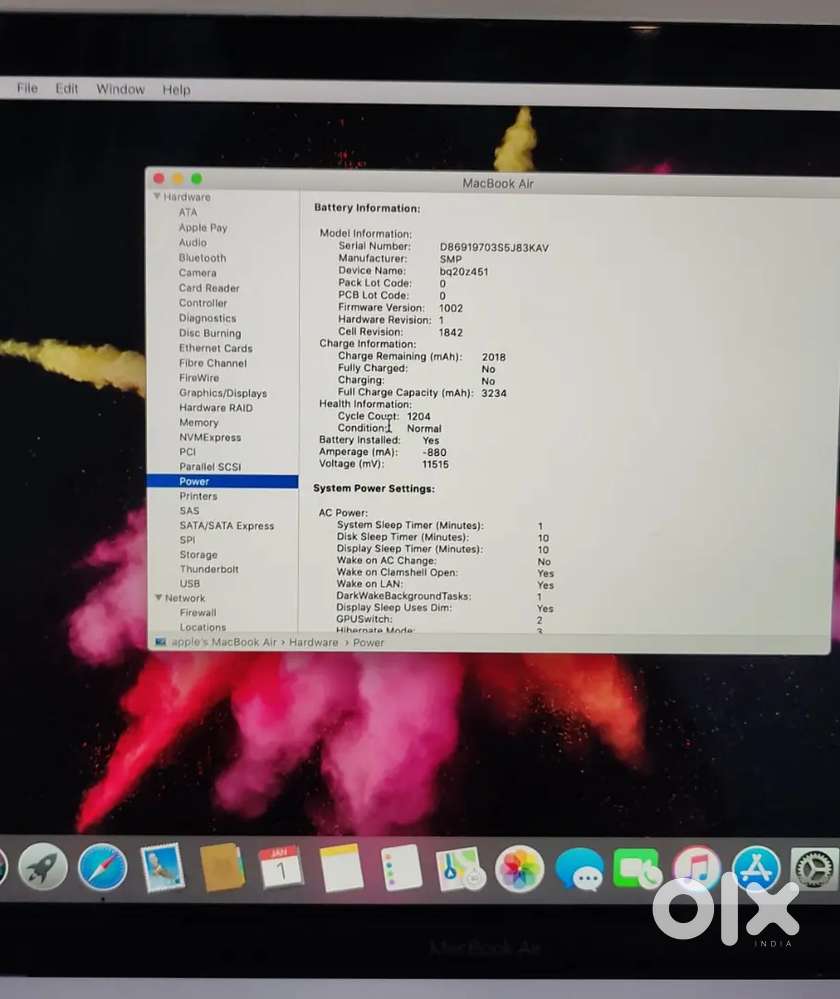The width and height of the screenshot is (840, 999).
Task: Open Calendar icon in the dock
Action: 280,867
